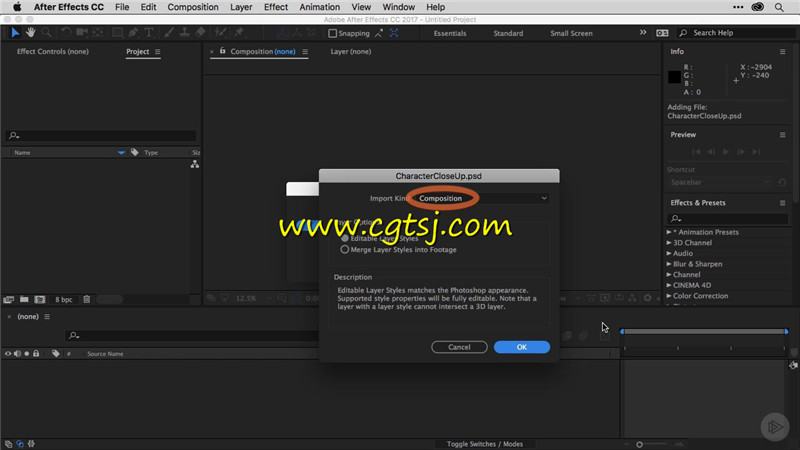Screen dimensions: 800x450
Task: Create a new folder in Project panel
Action: [x=24, y=299]
